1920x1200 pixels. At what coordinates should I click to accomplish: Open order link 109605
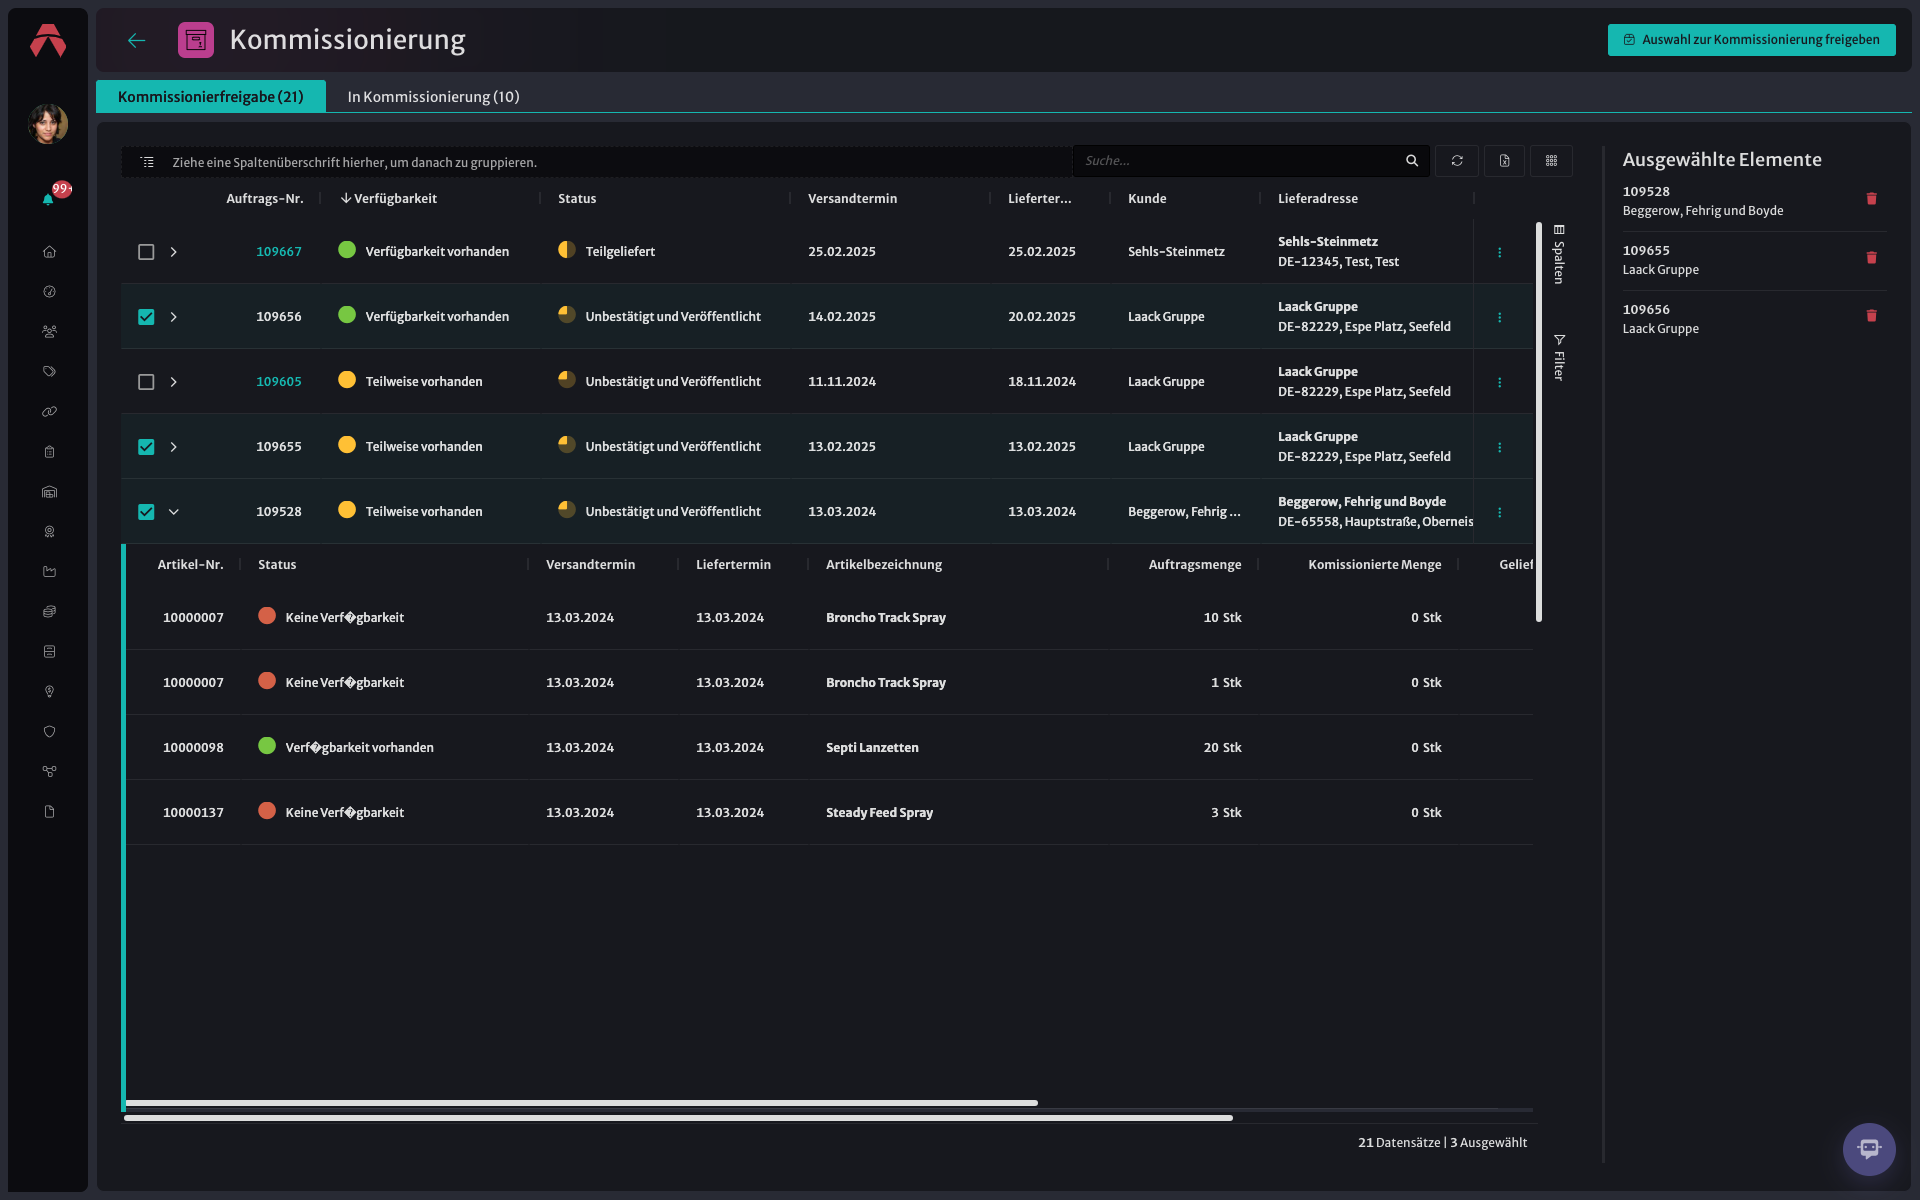pyautogui.click(x=278, y=382)
